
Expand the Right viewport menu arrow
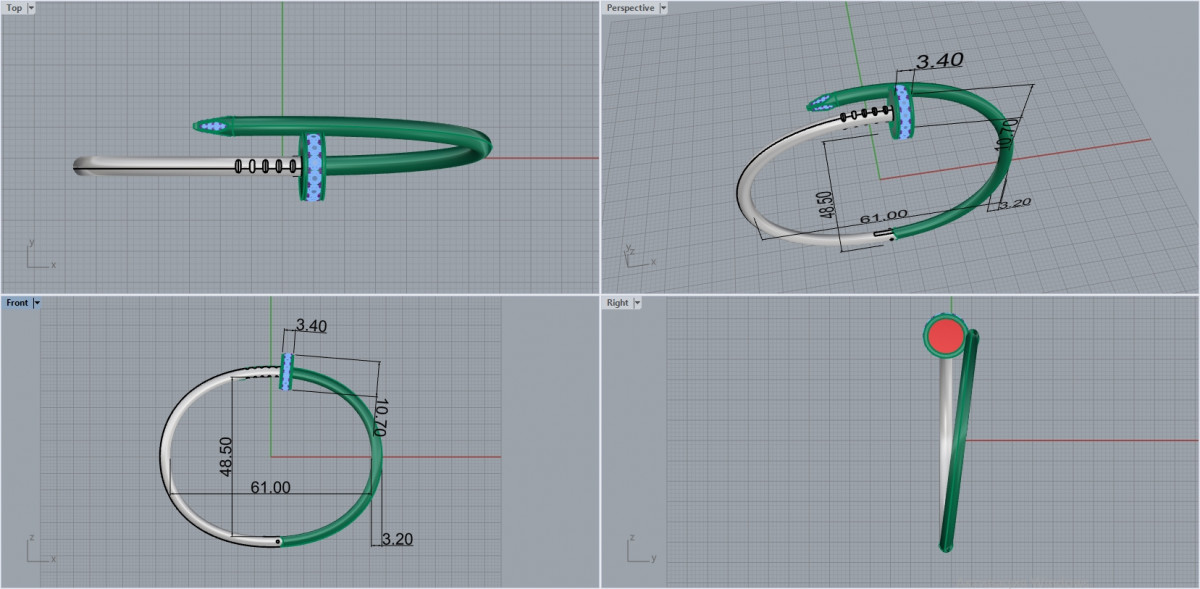click(637, 302)
